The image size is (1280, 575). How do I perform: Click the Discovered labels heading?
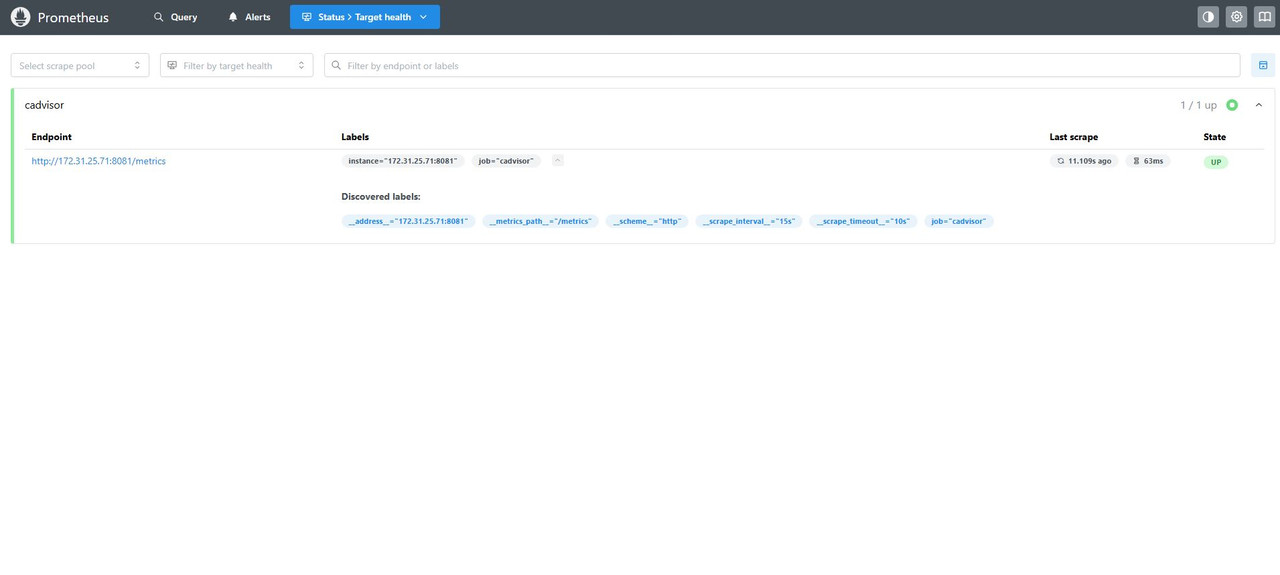381,197
